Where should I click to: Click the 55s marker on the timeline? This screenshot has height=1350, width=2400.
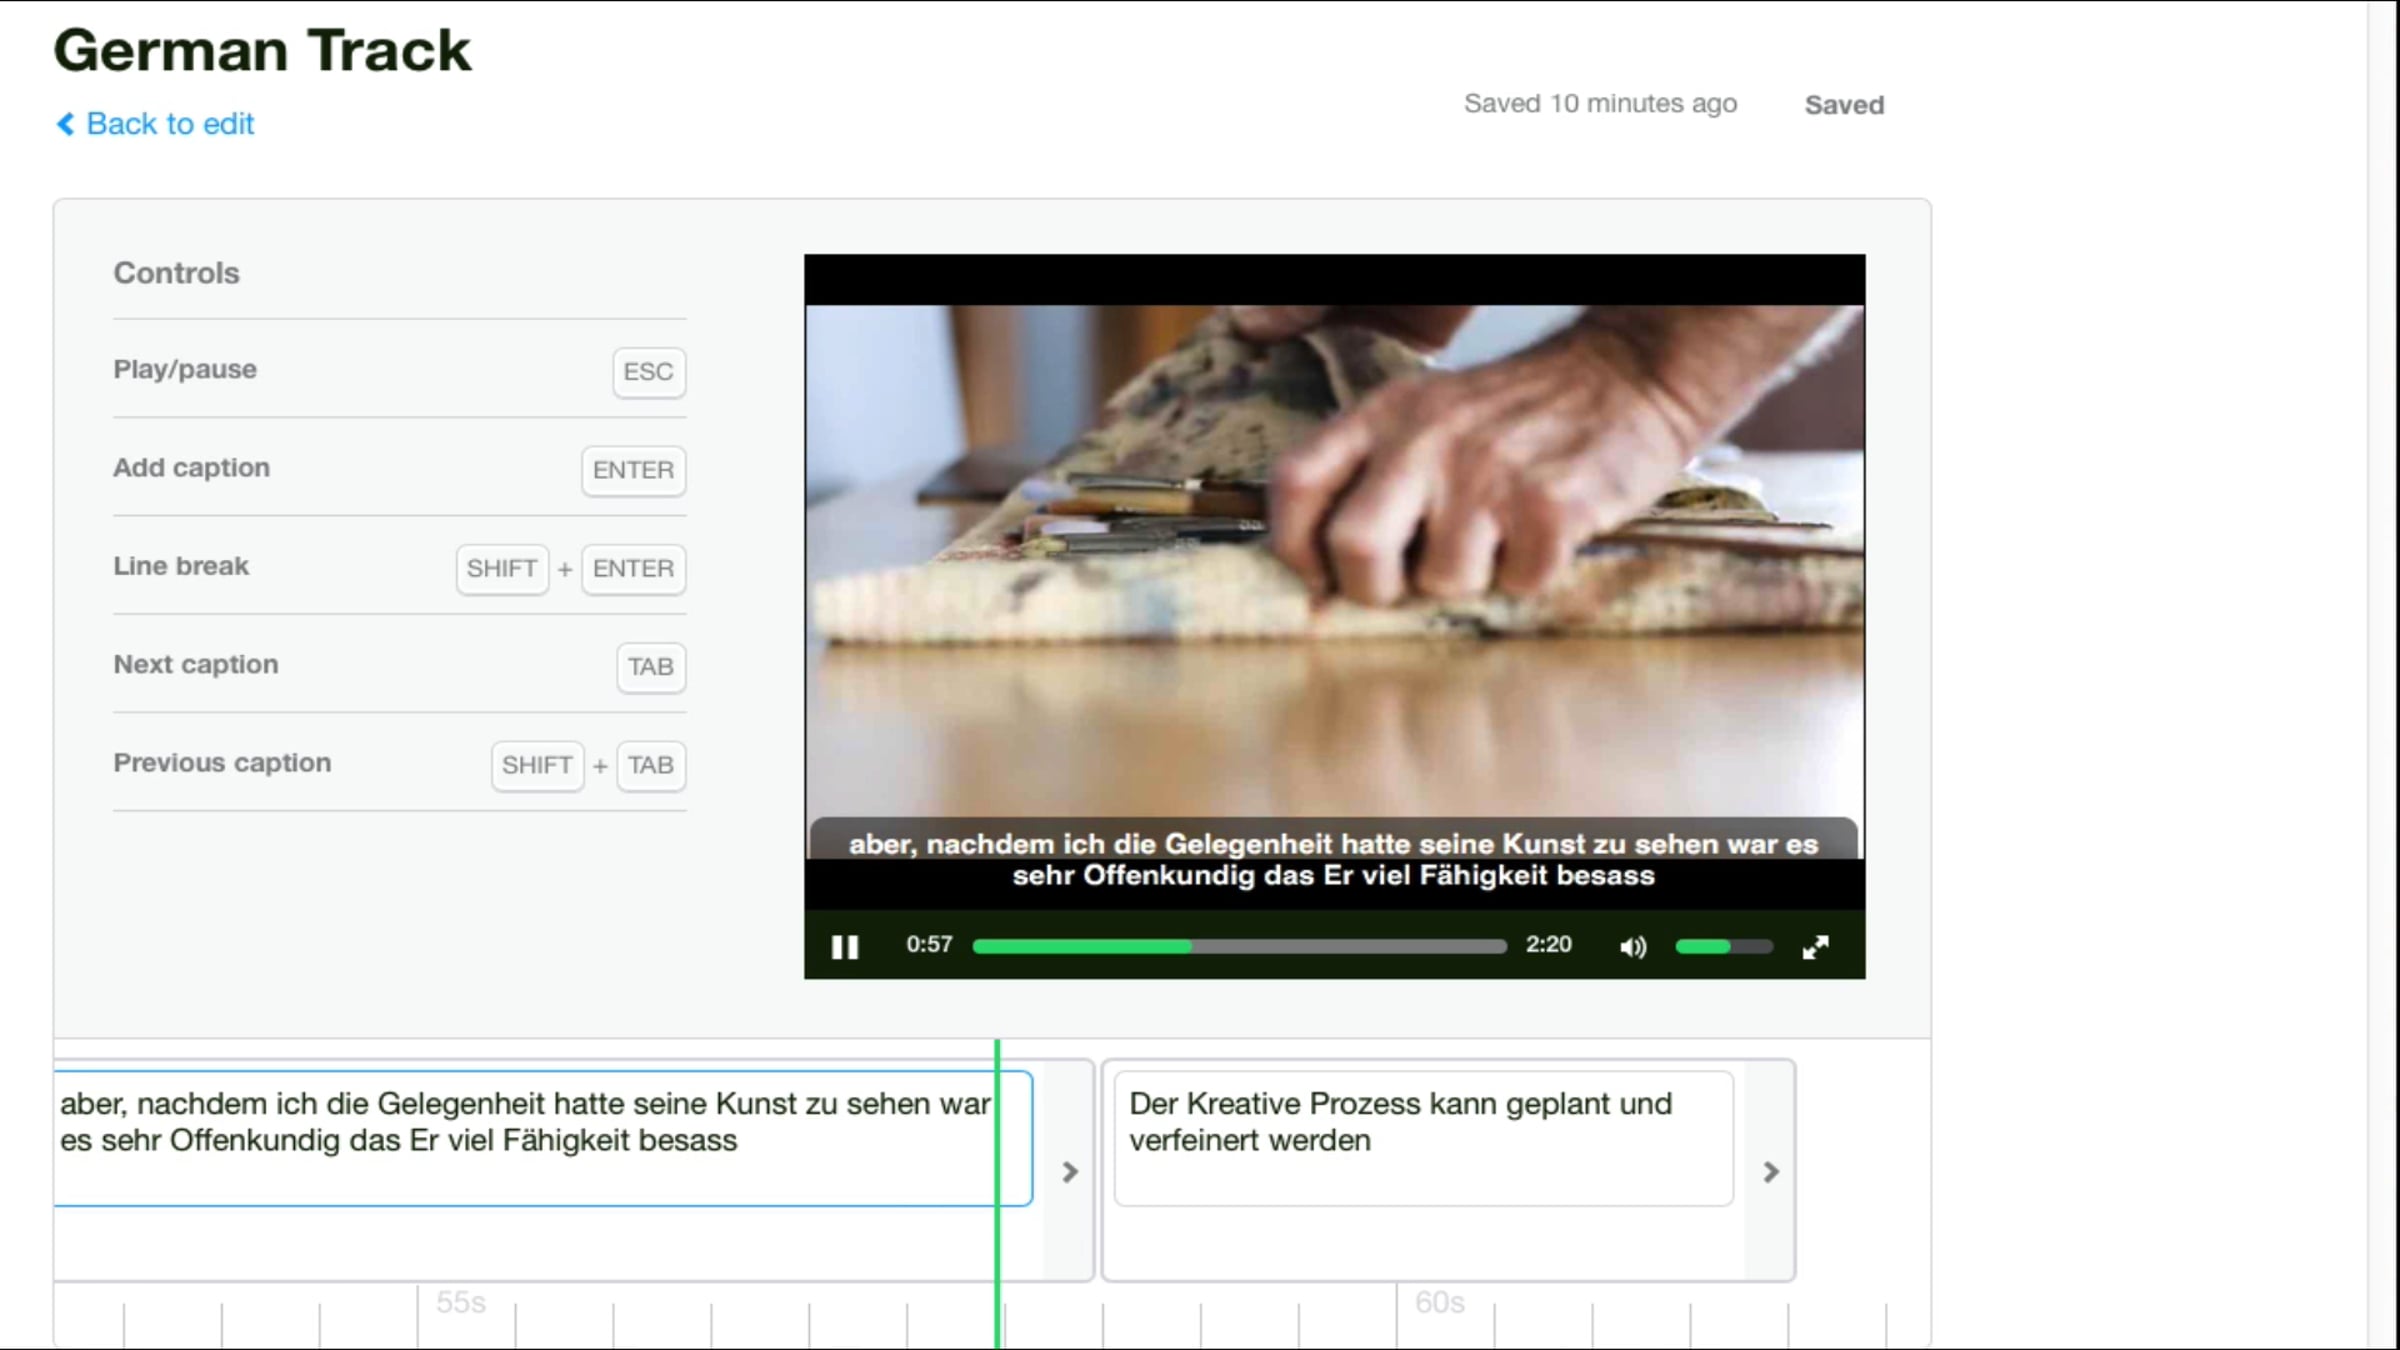[x=460, y=1302]
